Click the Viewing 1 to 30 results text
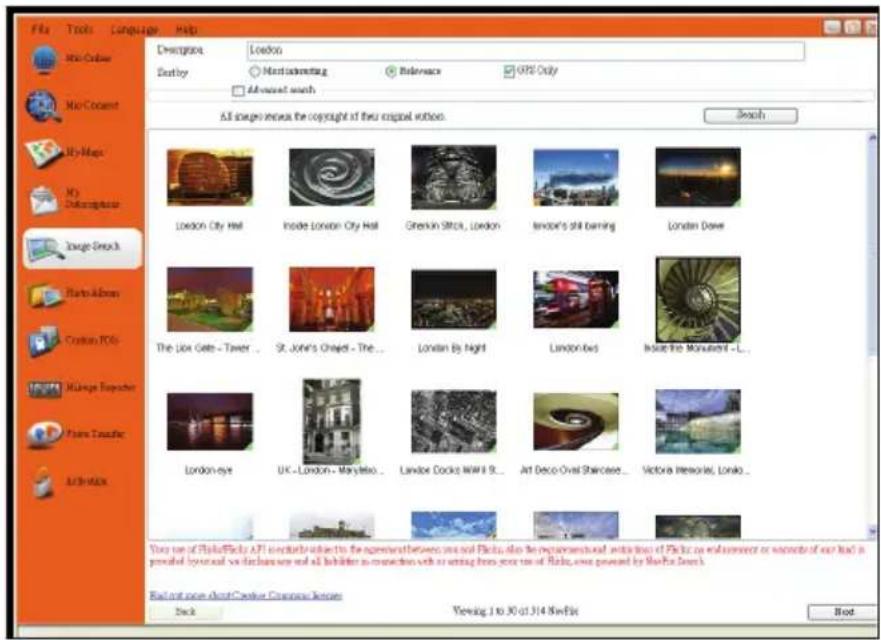881x640 pixels. pyautogui.click(x=515, y=611)
